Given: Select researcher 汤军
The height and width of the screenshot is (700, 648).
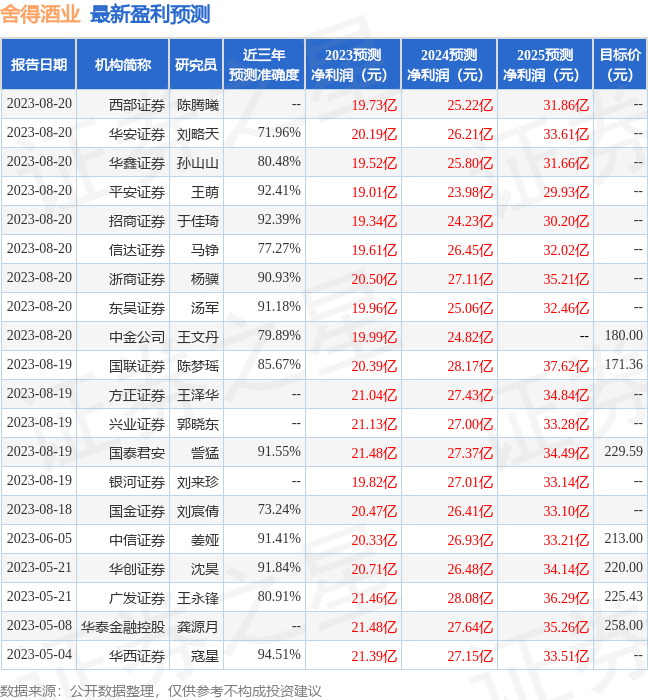Looking at the screenshot, I should [x=205, y=308].
